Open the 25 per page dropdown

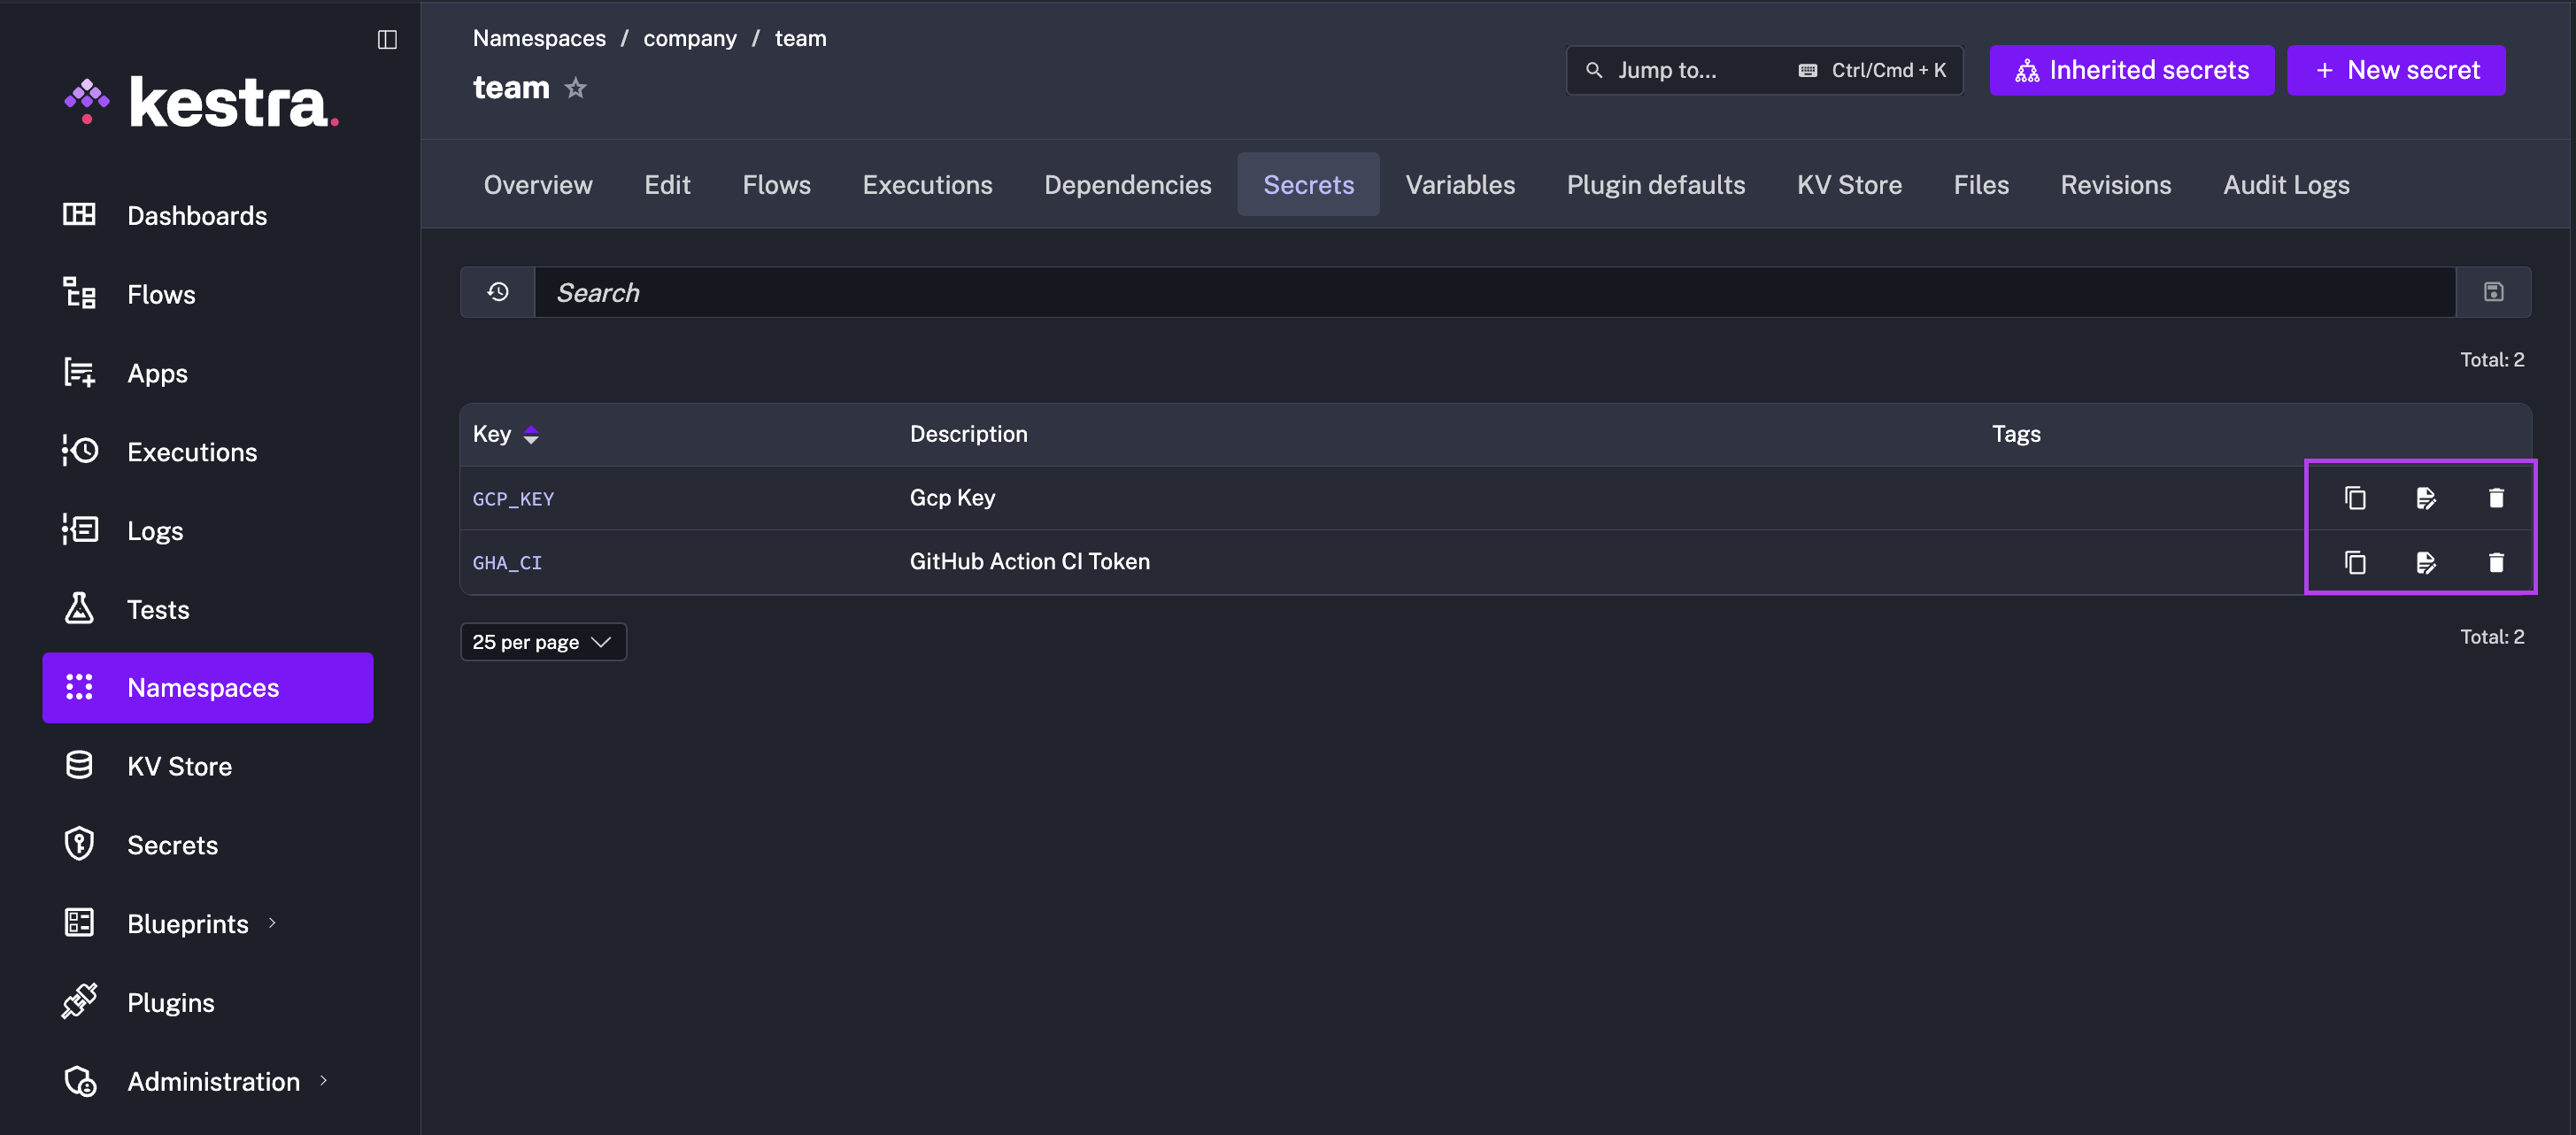[x=543, y=642]
